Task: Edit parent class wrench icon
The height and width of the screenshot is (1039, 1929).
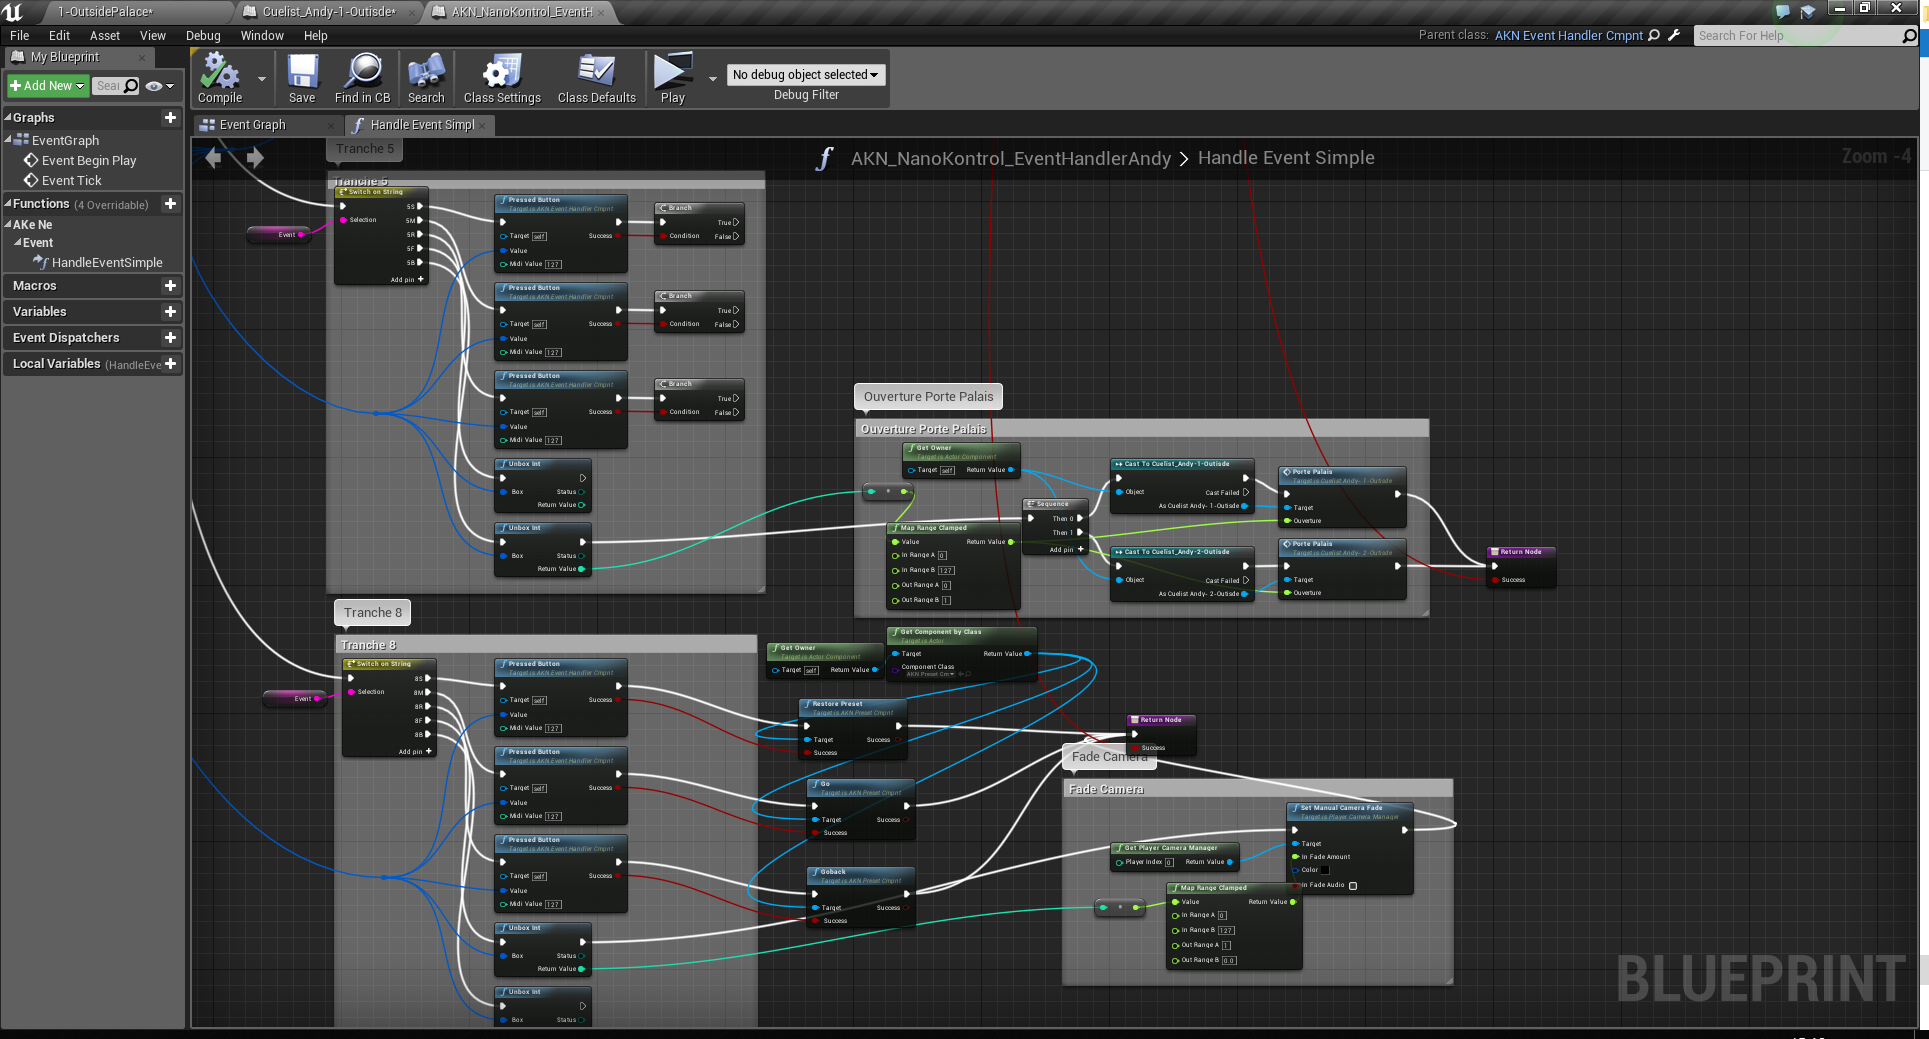Action: (1674, 35)
